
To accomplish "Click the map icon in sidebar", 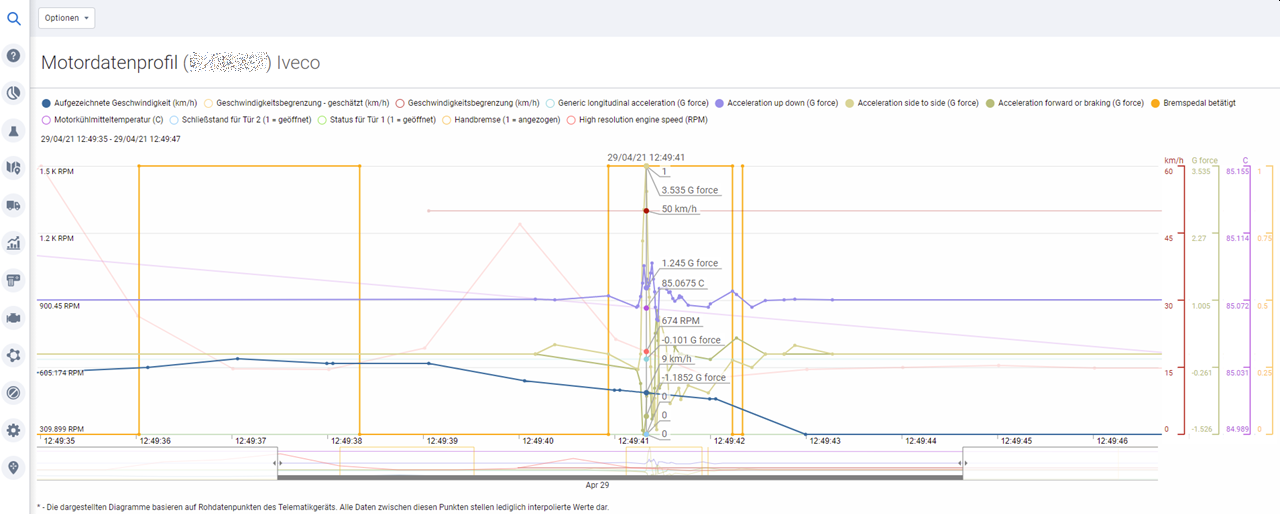I will (14, 168).
